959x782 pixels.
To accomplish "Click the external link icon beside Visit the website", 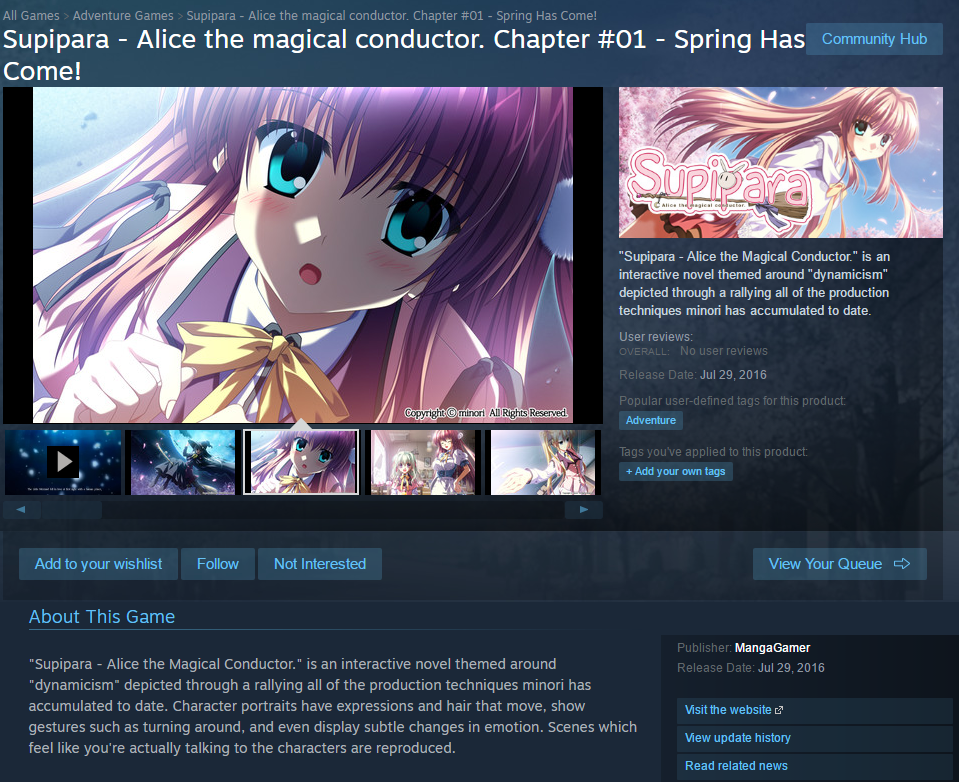I will (779, 710).
